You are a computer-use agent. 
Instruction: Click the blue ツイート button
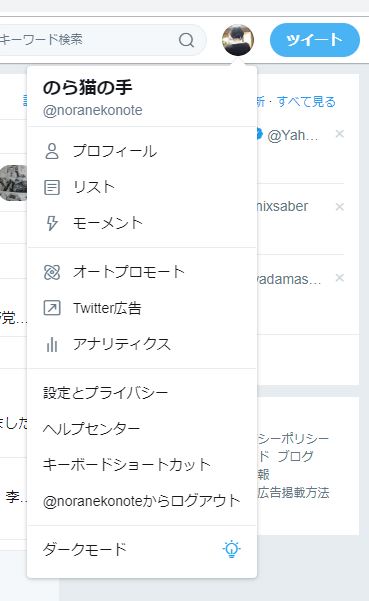coord(315,40)
